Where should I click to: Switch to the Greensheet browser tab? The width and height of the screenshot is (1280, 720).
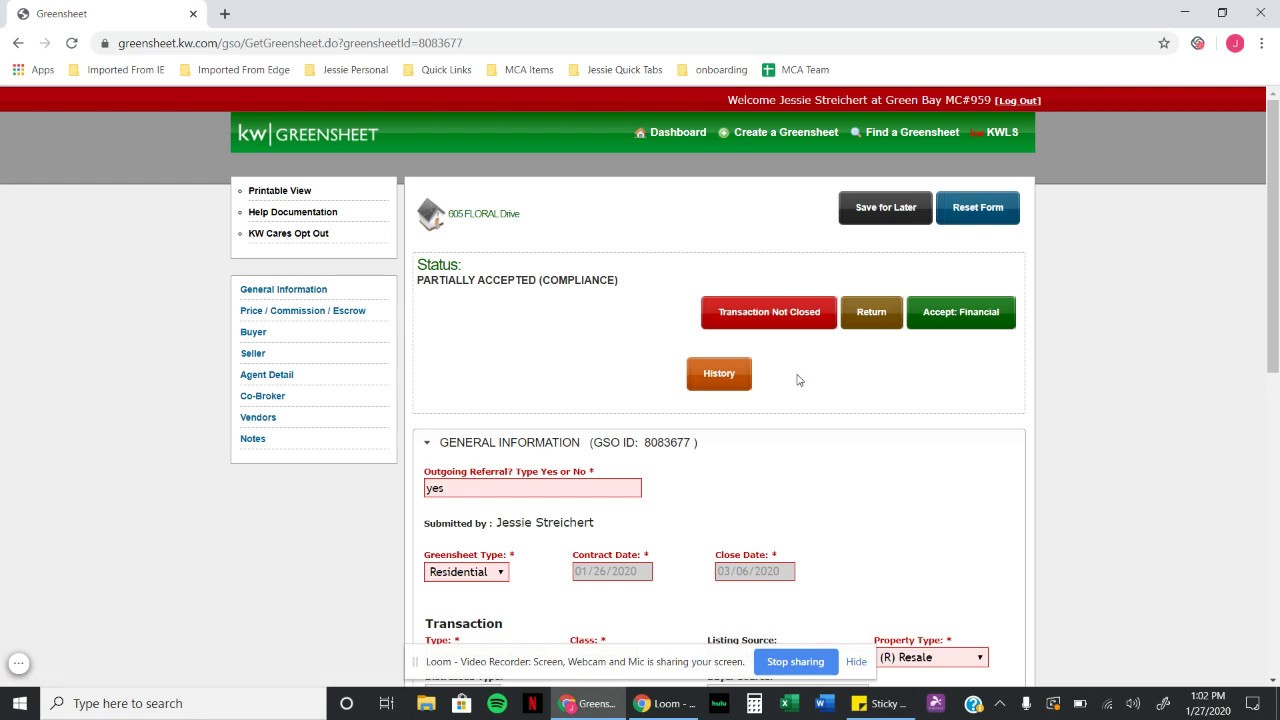point(104,14)
